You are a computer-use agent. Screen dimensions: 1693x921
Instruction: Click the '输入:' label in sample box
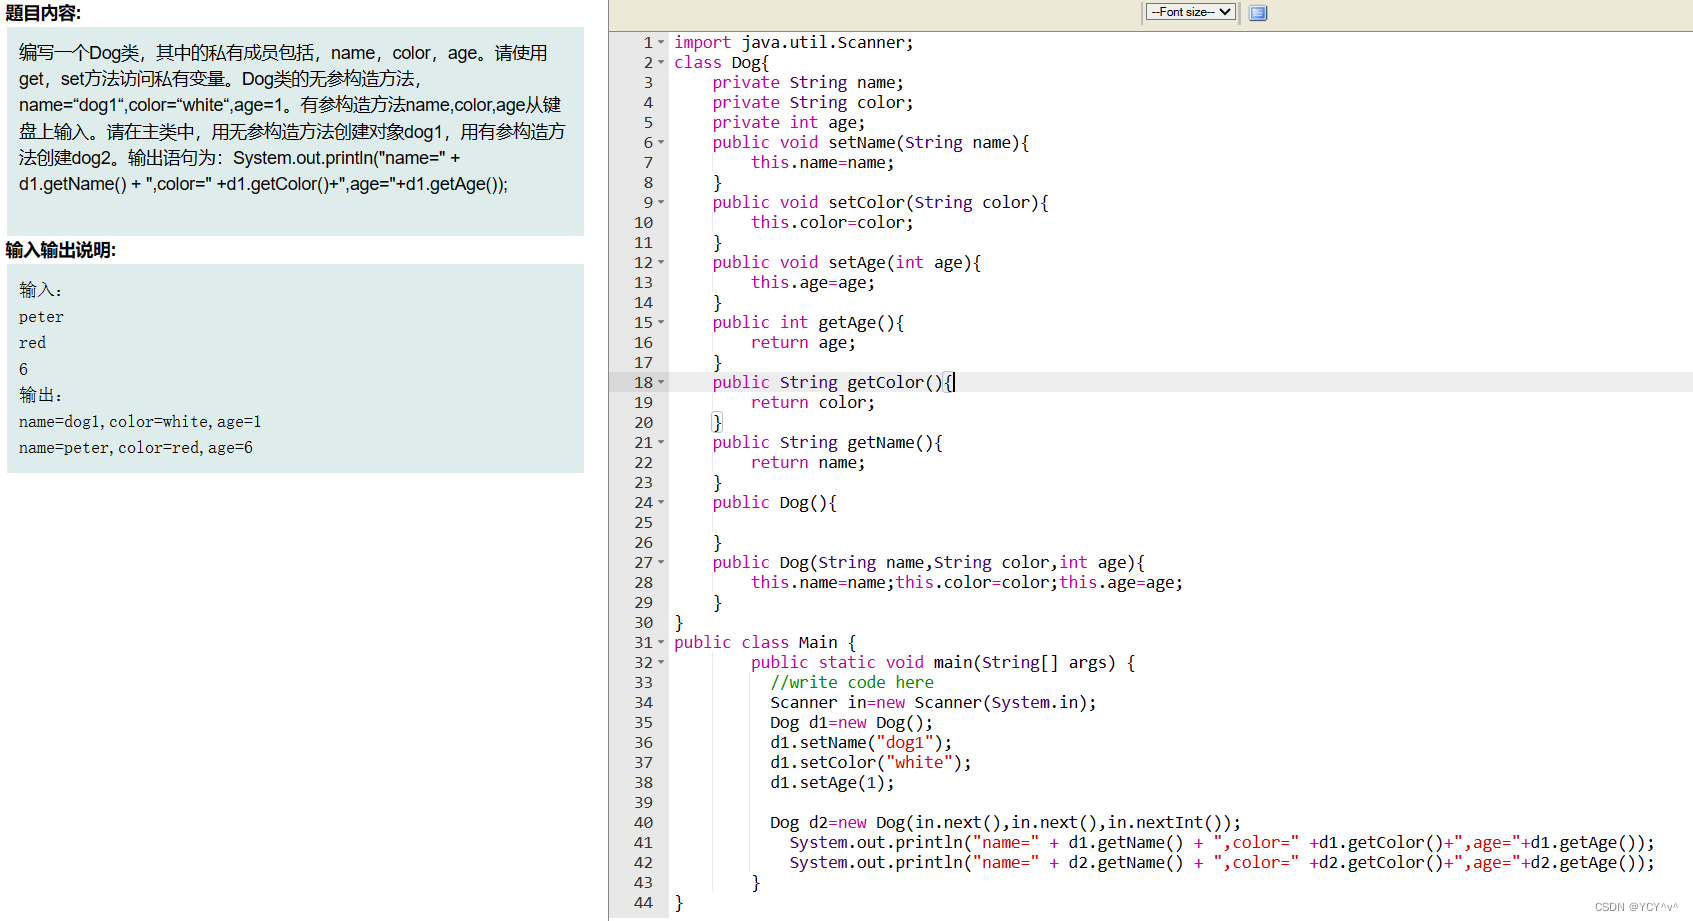tap(41, 290)
